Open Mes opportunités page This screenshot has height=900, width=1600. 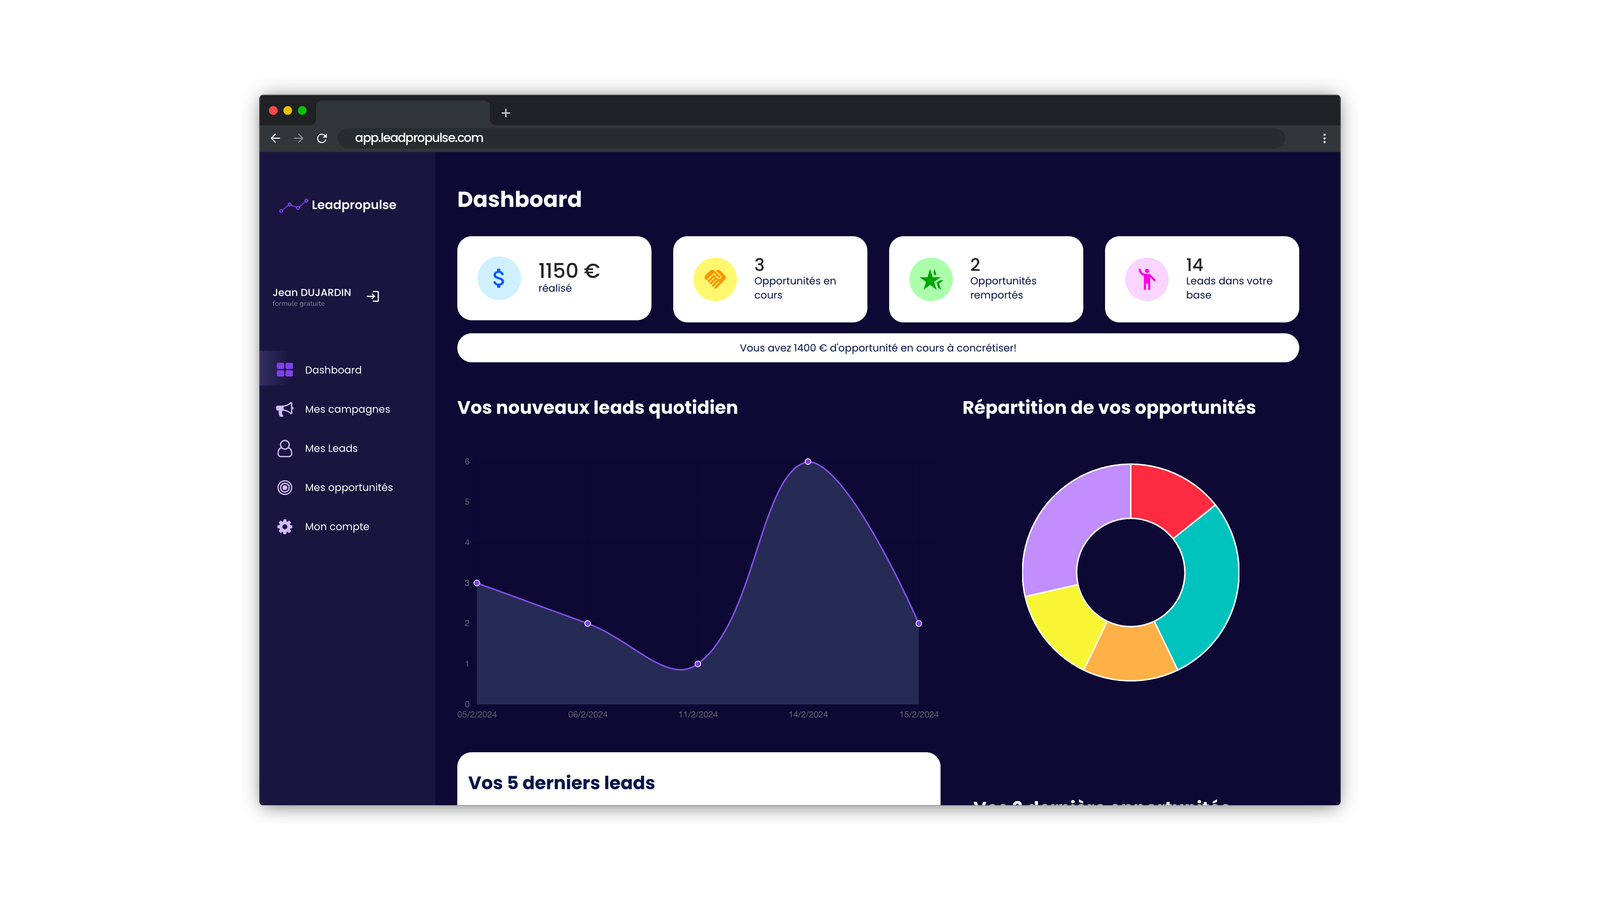coord(348,488)
